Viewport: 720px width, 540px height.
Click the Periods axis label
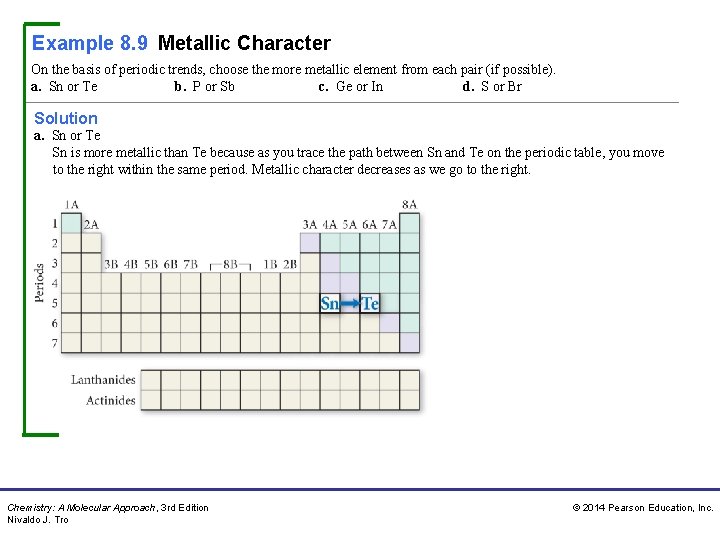[x=39, y=282]
